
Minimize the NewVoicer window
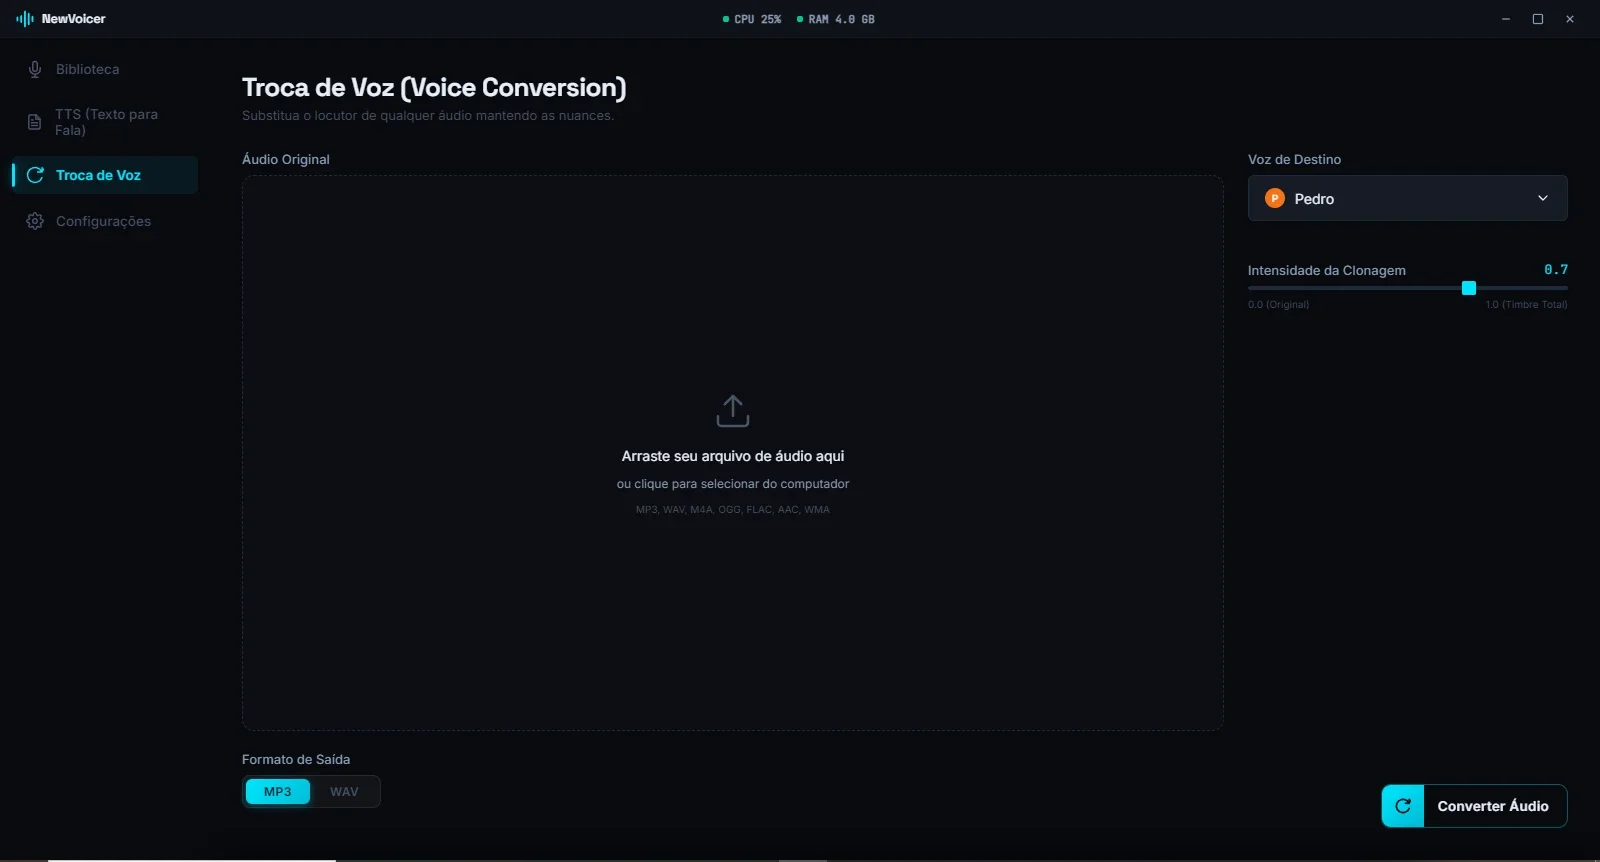[x=1506, y=19]
